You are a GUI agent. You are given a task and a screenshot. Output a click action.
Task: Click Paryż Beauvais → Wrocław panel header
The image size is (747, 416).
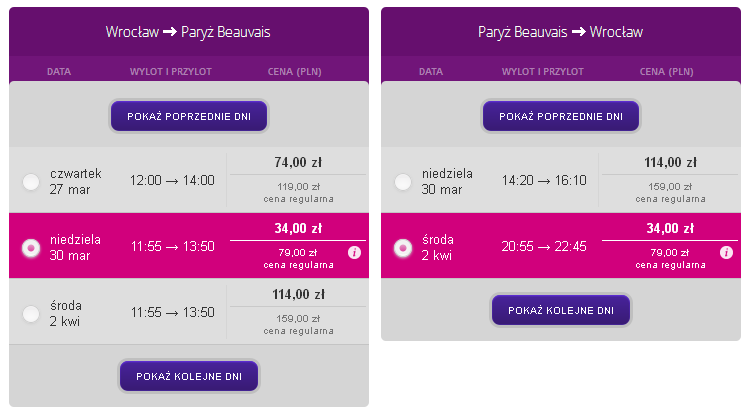[x=560, y=32]
